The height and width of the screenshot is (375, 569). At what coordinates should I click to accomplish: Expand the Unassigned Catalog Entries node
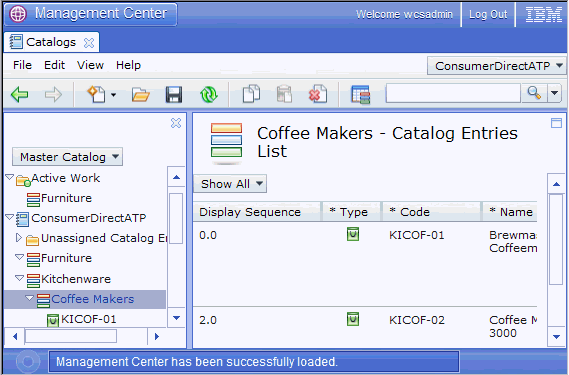(19, 237)
